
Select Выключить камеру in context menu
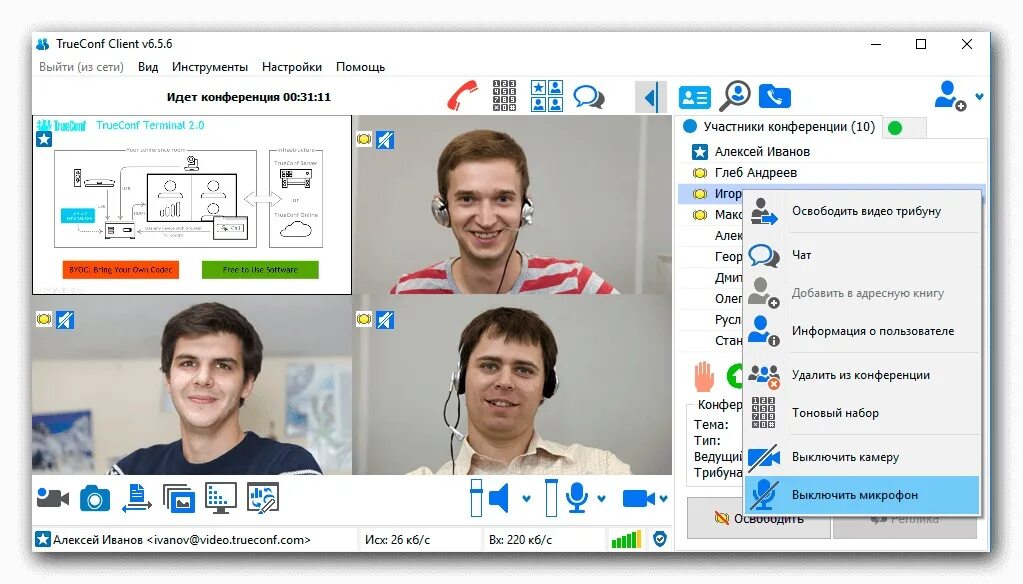click(x=862, y=457)
